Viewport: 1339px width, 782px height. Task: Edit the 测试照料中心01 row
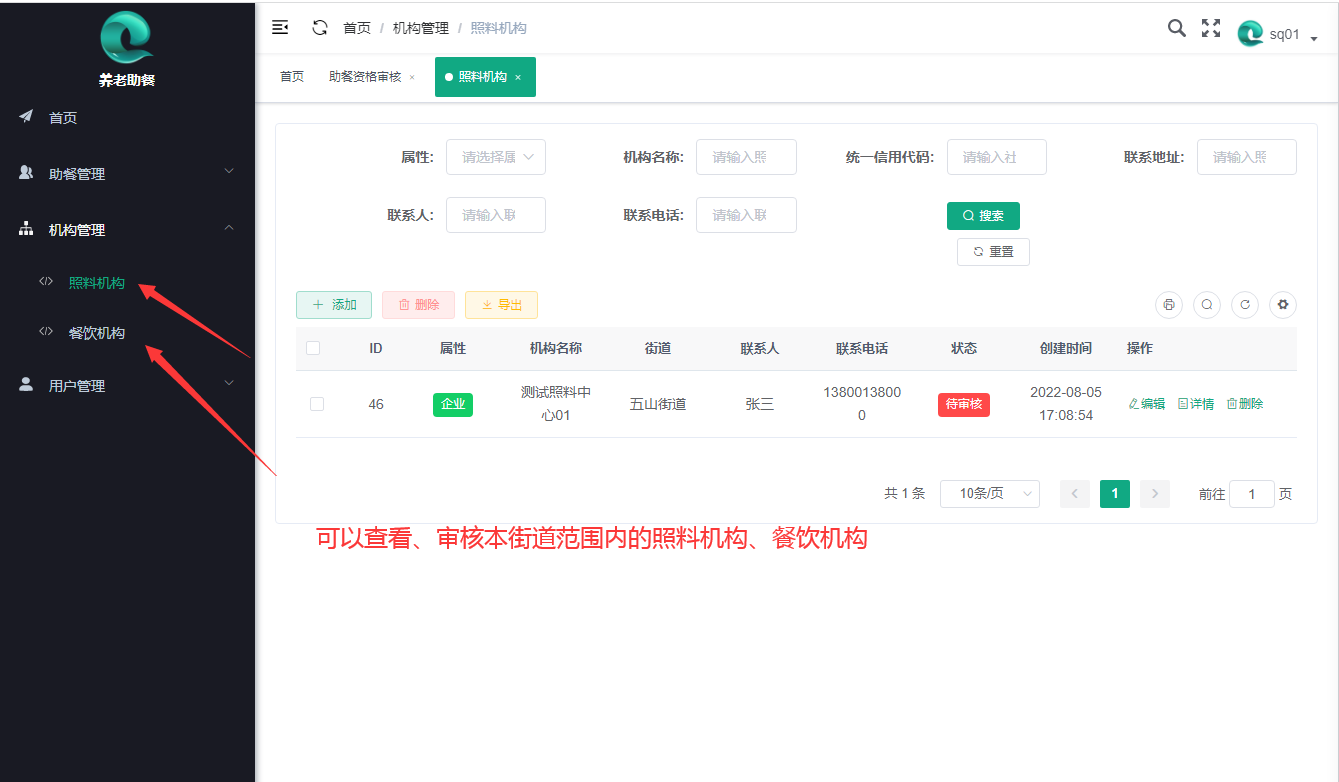click(1146, 404)
